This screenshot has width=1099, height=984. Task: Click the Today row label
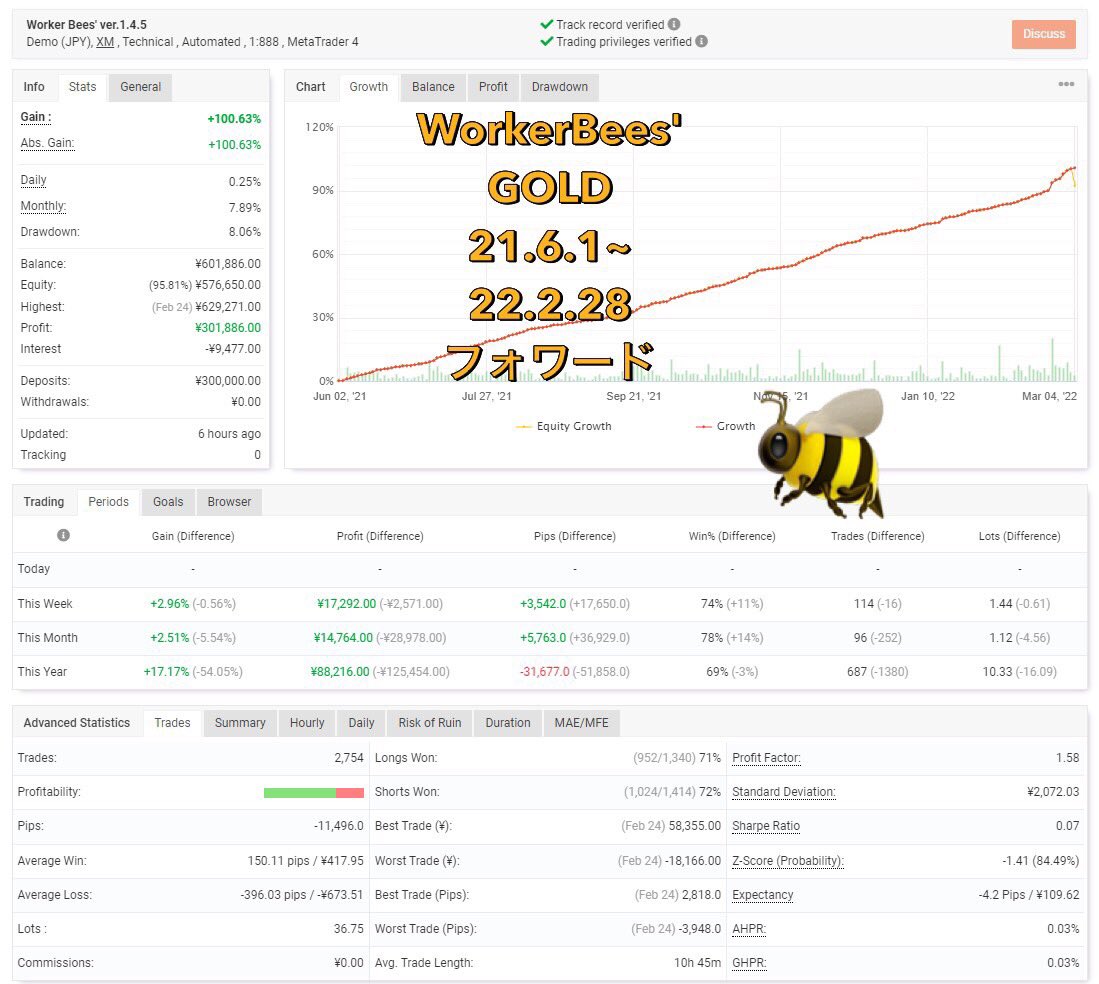click(34, 568)
